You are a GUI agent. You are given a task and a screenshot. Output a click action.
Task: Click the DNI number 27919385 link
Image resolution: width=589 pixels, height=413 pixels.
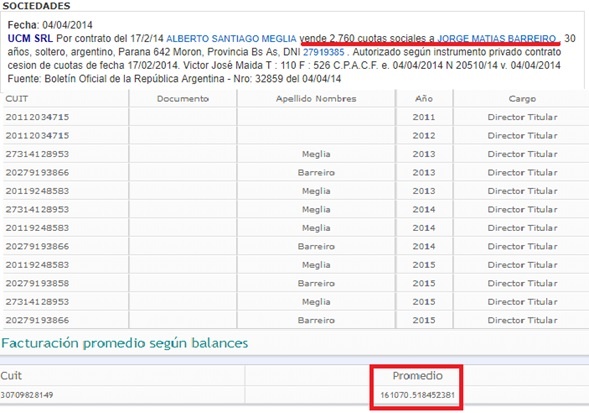tap(323, 52)
